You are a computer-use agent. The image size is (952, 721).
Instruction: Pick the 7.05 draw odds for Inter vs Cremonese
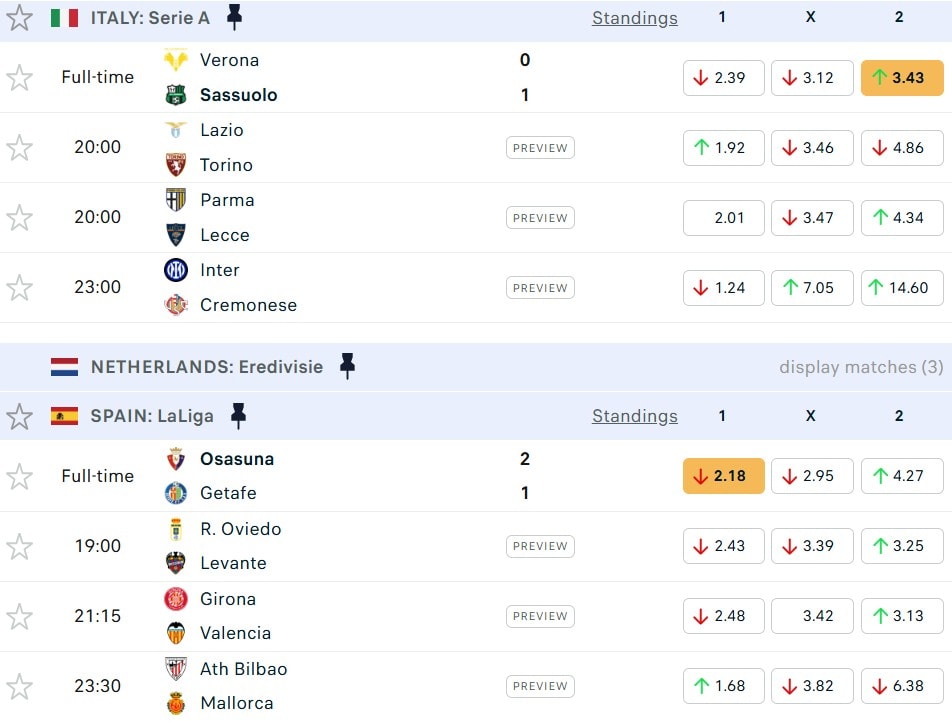[812, 288]
